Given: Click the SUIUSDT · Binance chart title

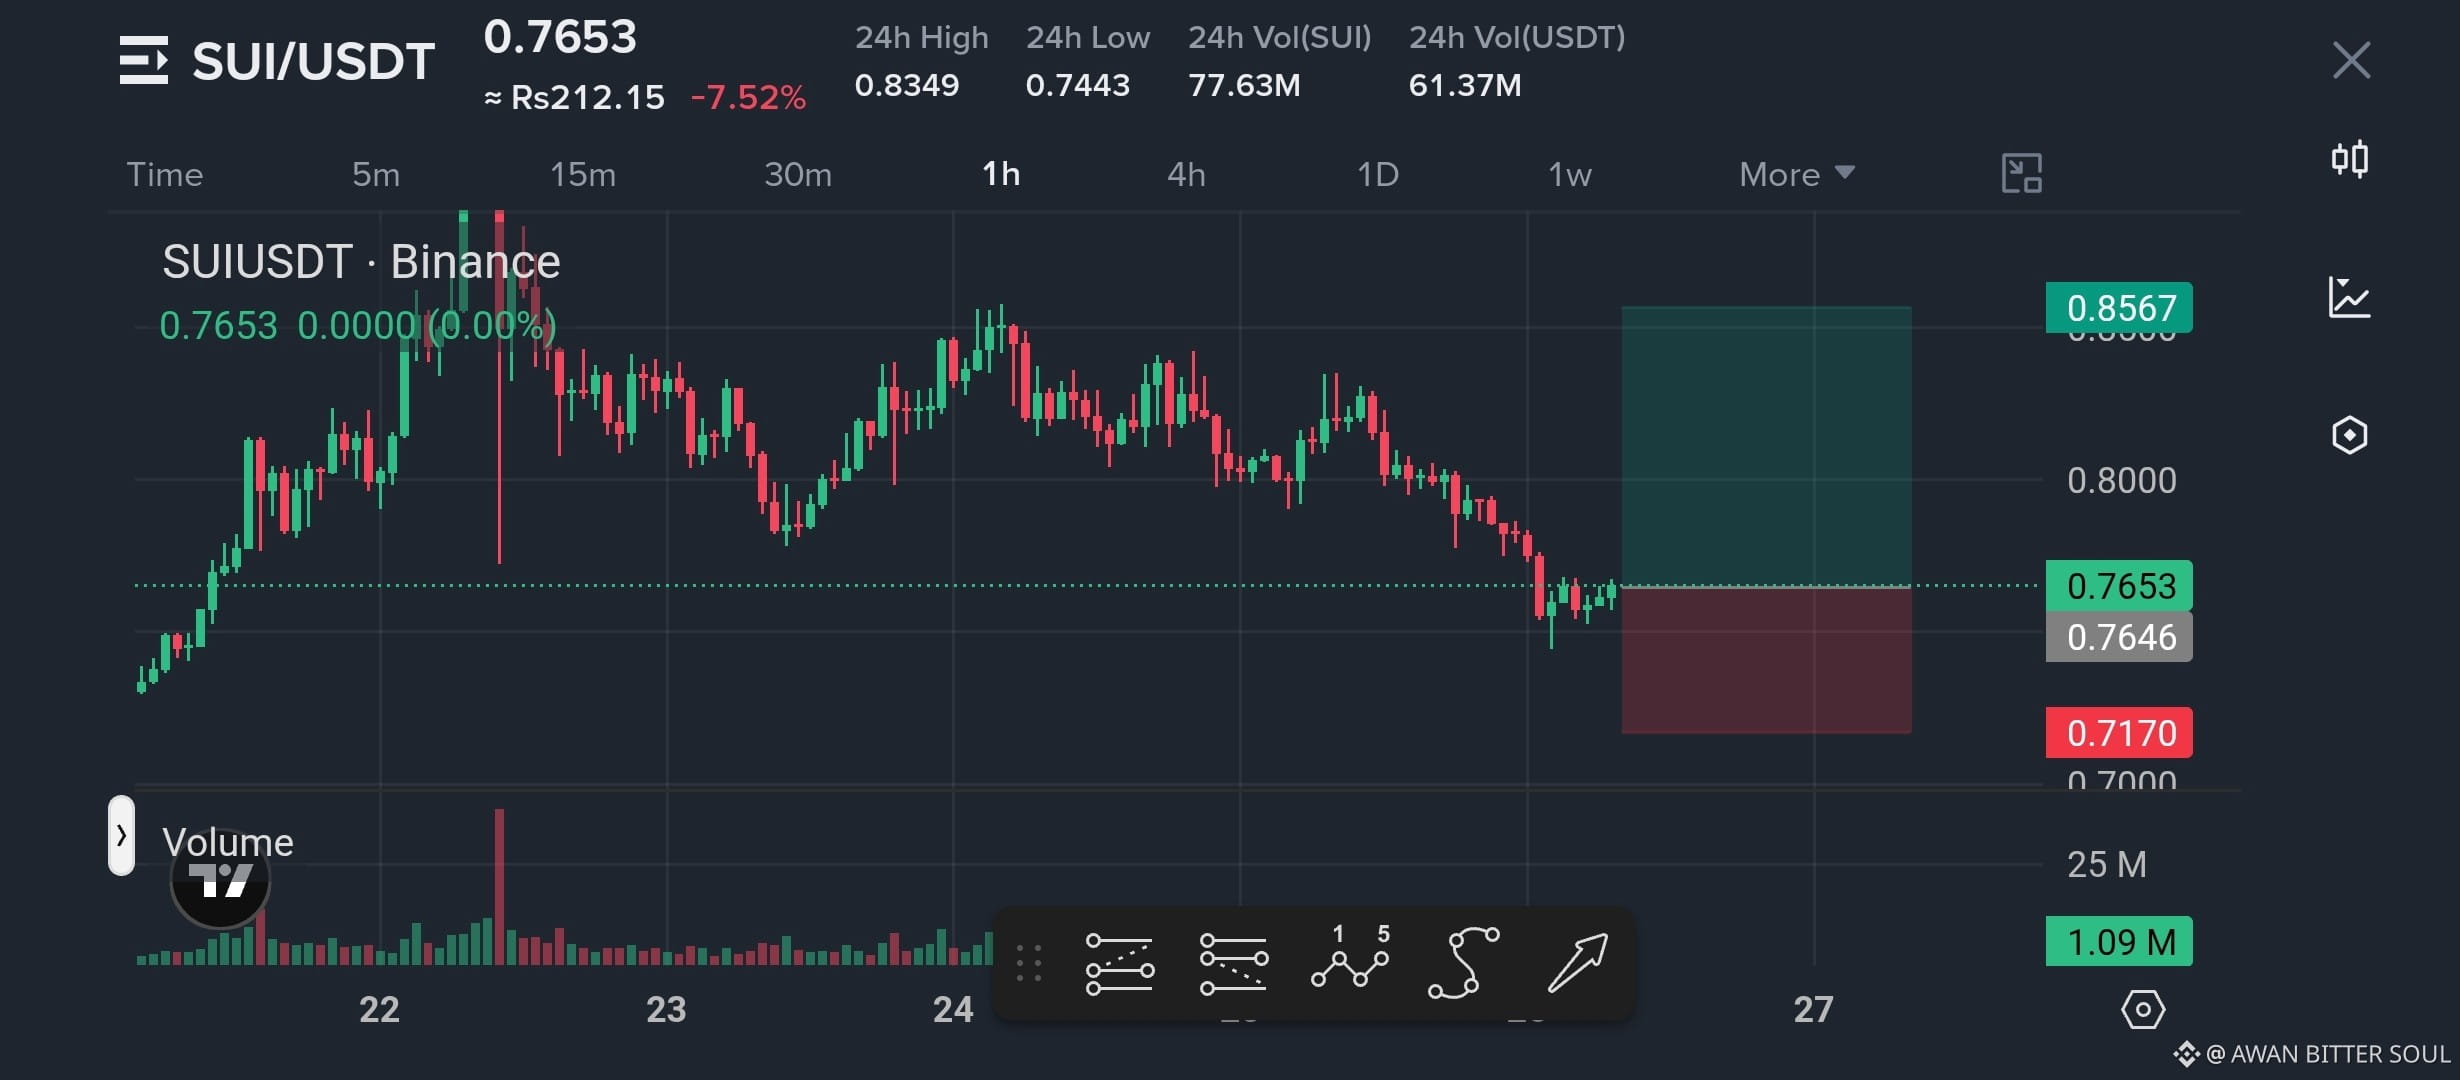Looking at the screenshot, I should [361, 262].
